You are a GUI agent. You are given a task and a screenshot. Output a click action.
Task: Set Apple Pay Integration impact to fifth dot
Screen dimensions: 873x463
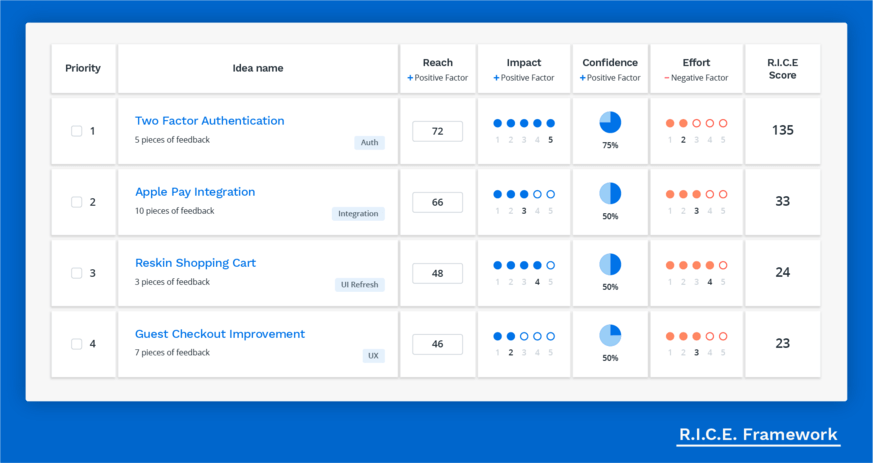coord(550,195)
